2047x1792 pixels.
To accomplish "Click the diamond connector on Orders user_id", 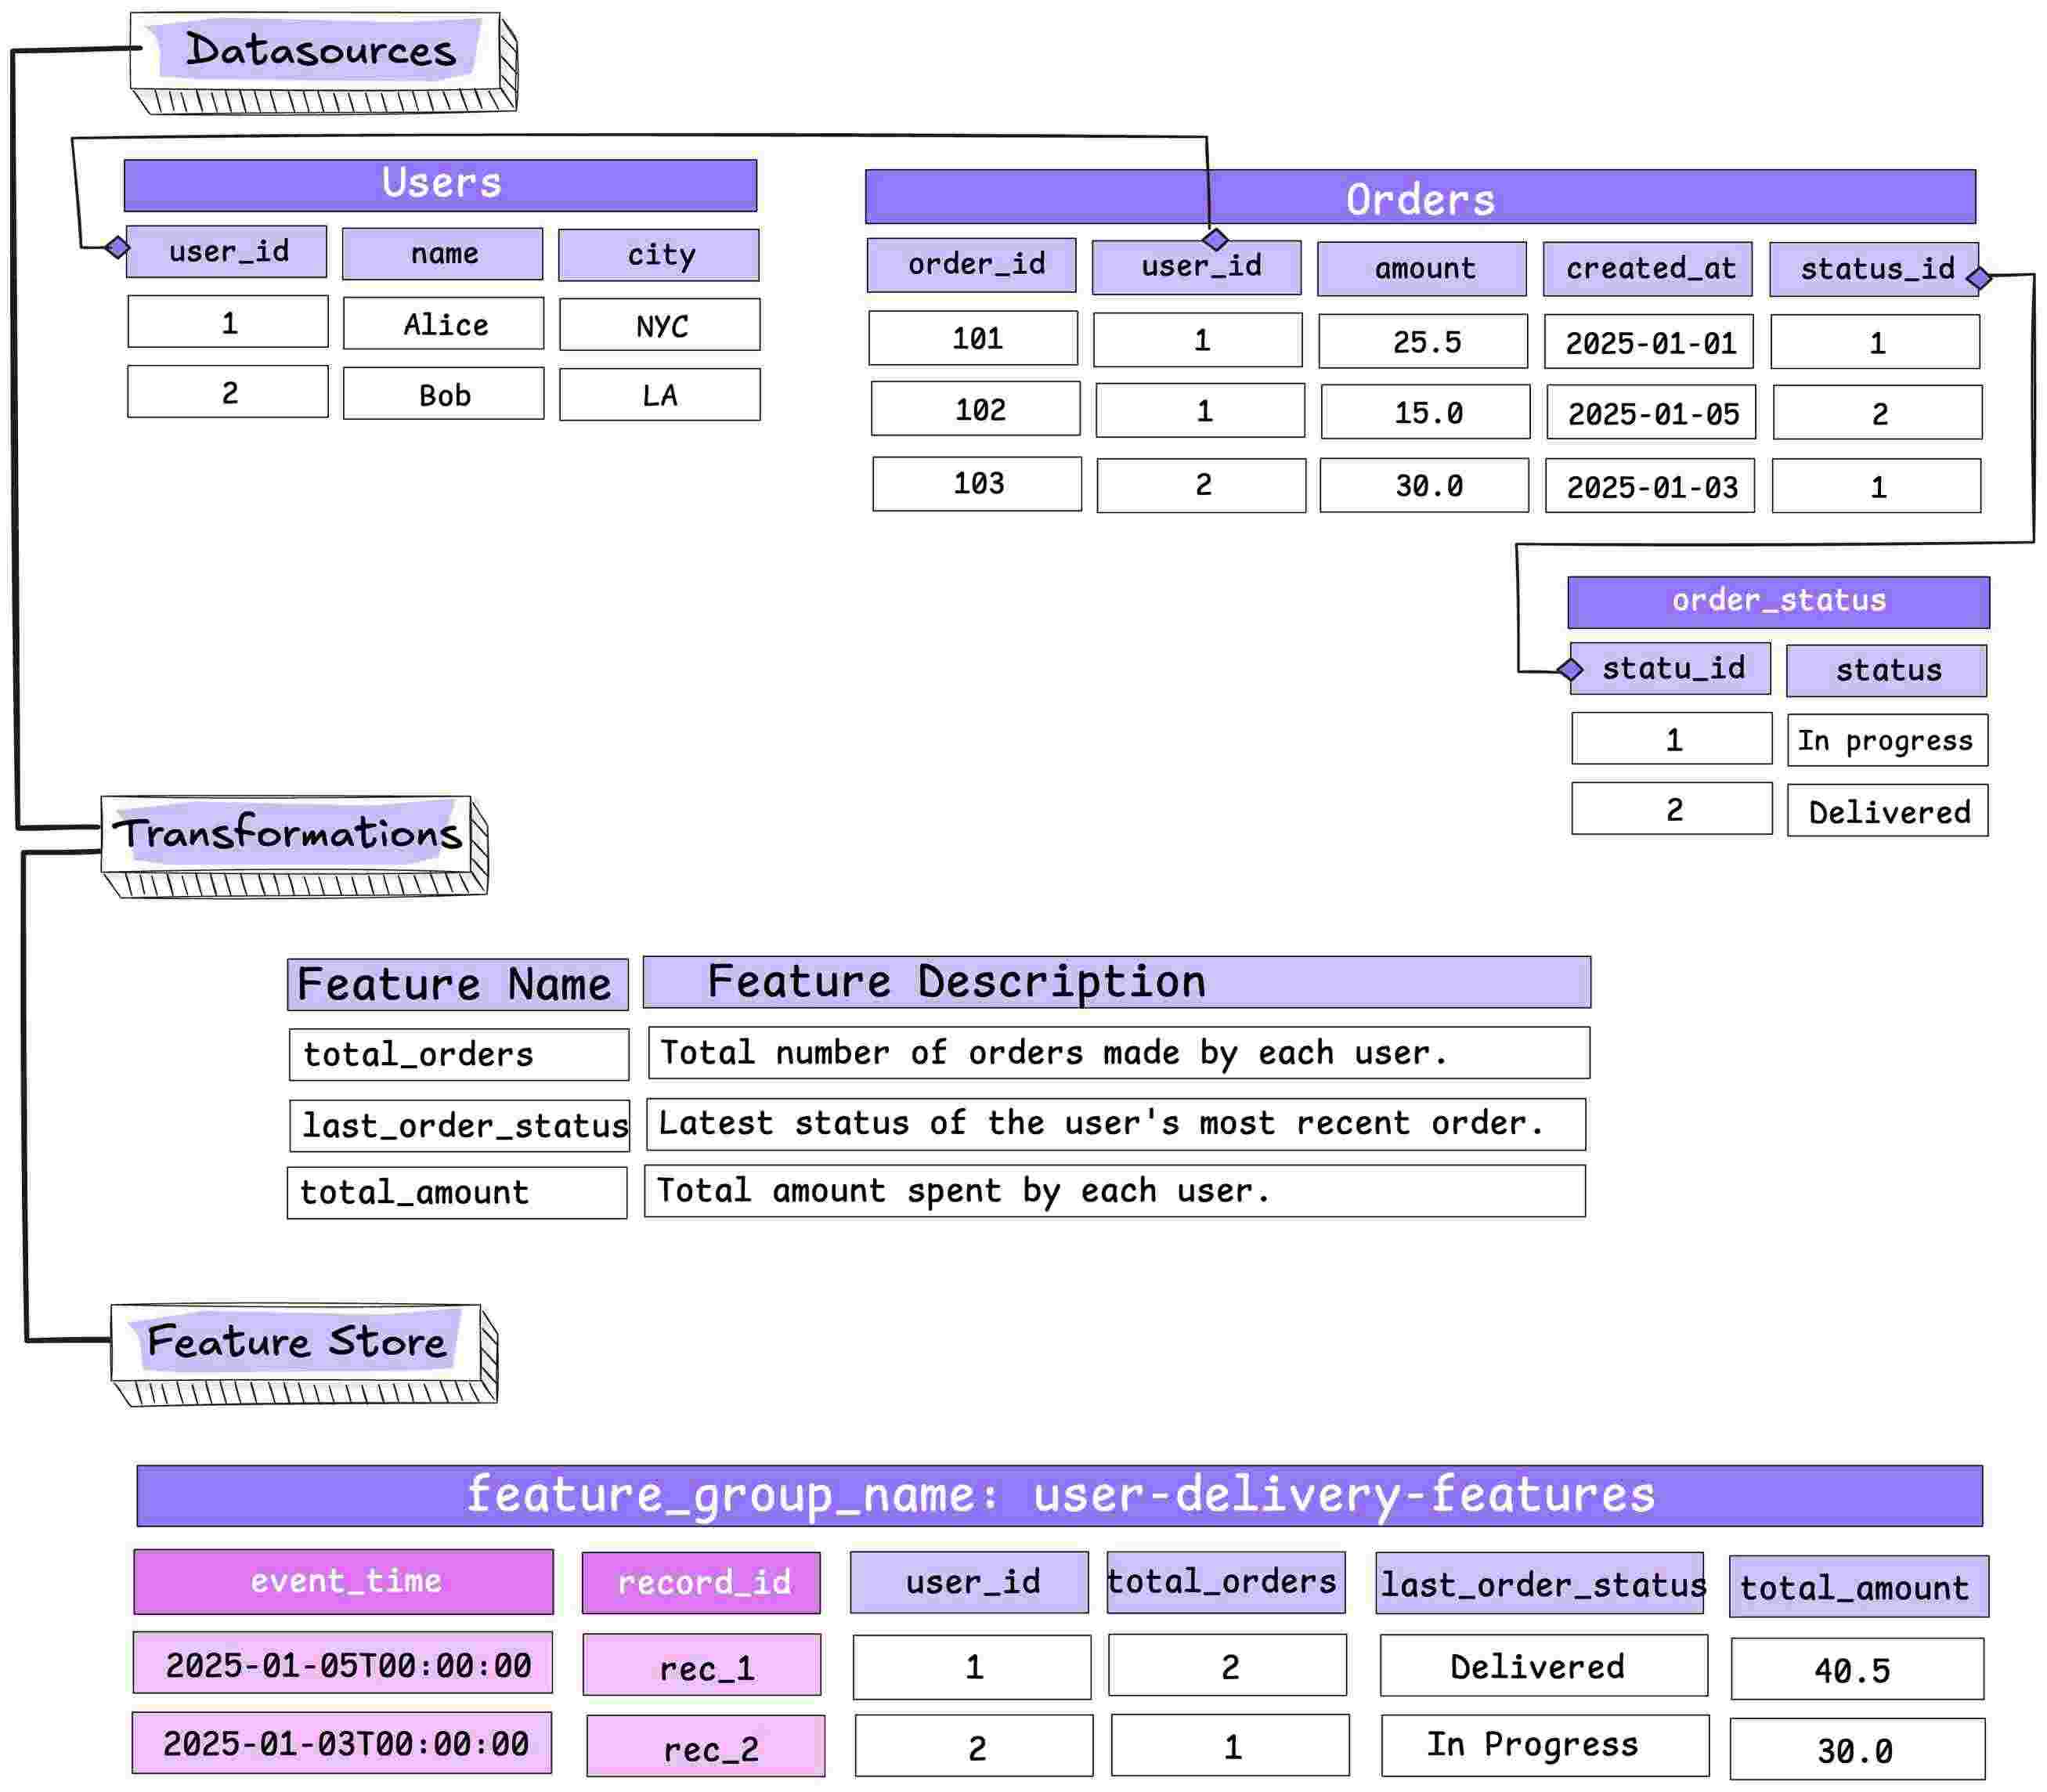I will click(x=1214, y=239).
